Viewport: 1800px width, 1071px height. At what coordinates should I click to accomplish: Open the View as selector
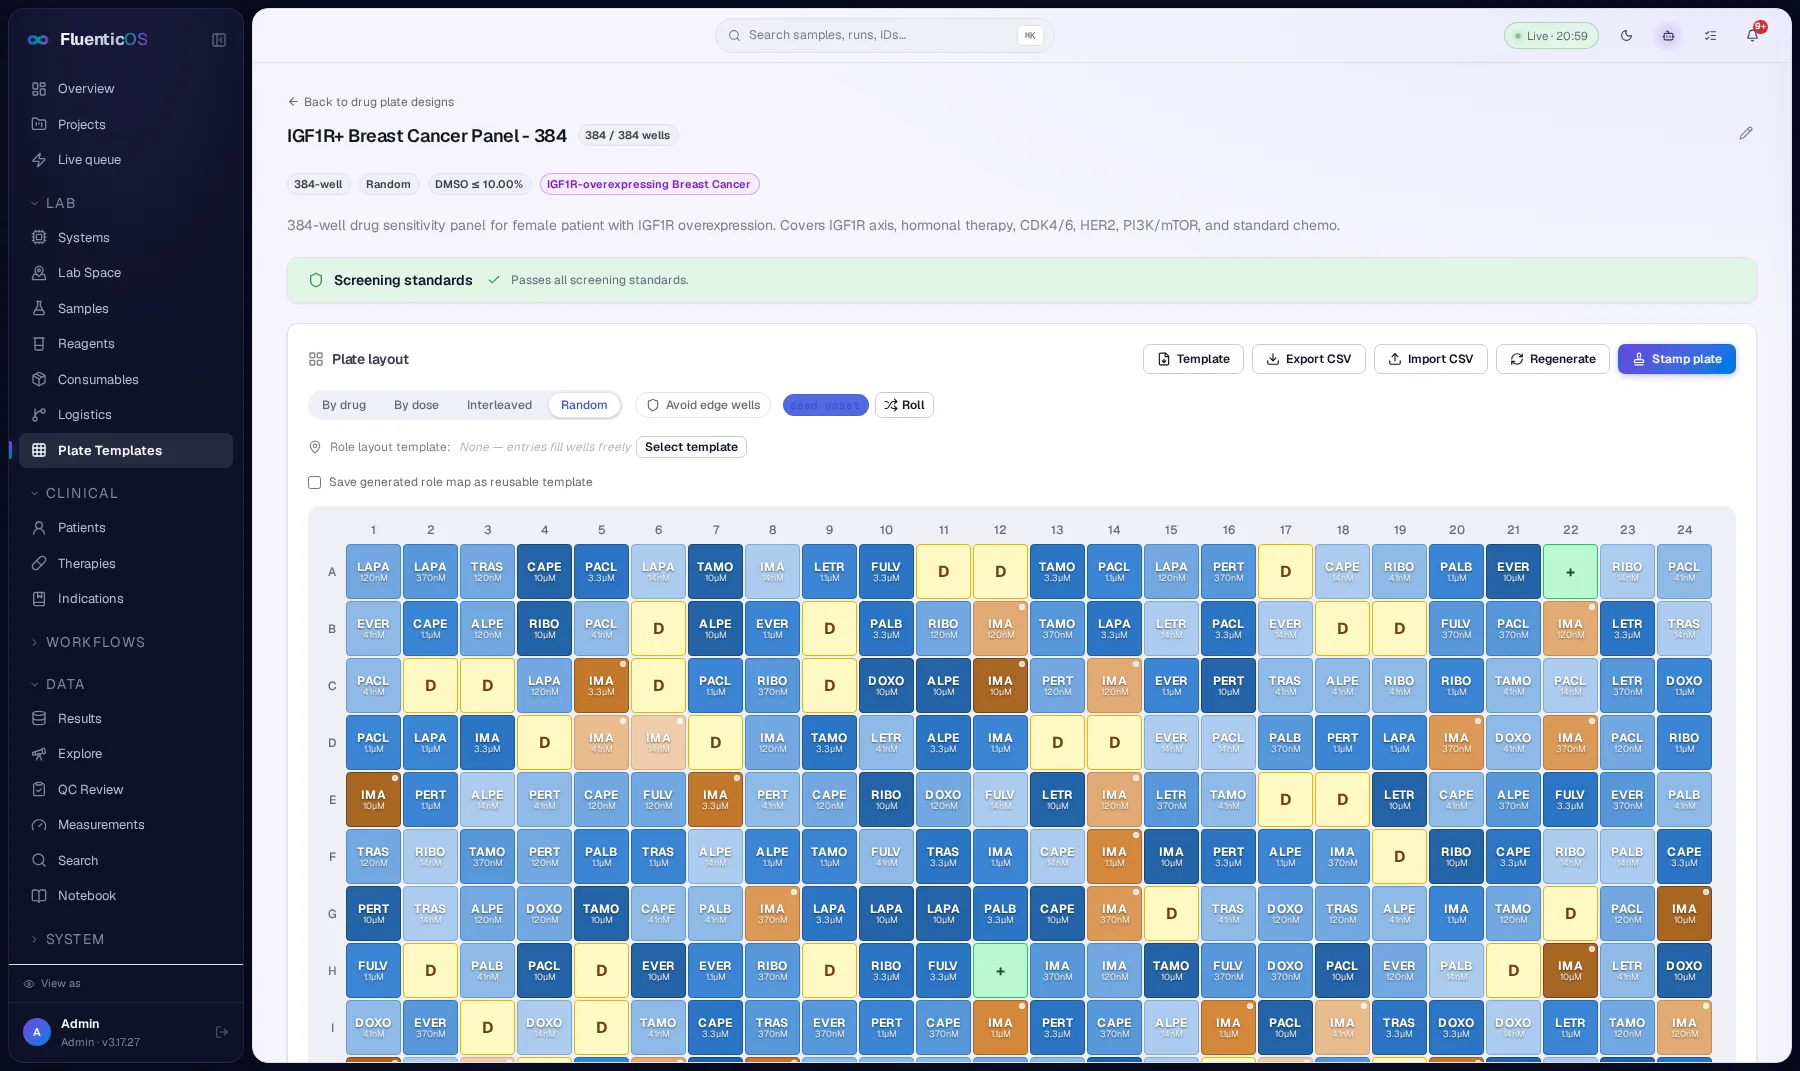coord(52,984)
